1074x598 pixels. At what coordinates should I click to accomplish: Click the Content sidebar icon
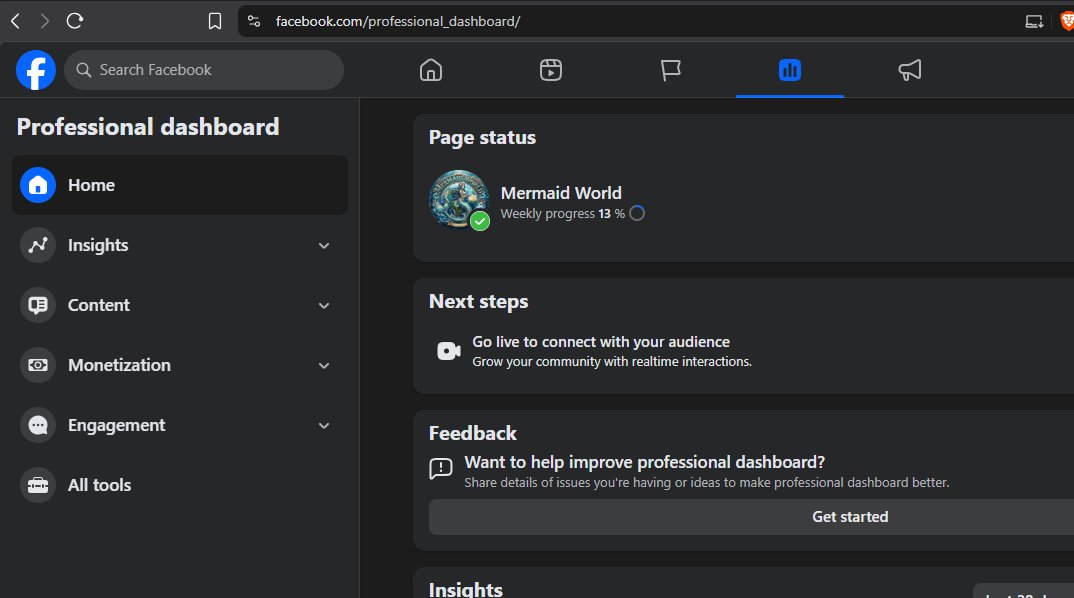pos(38,305)
